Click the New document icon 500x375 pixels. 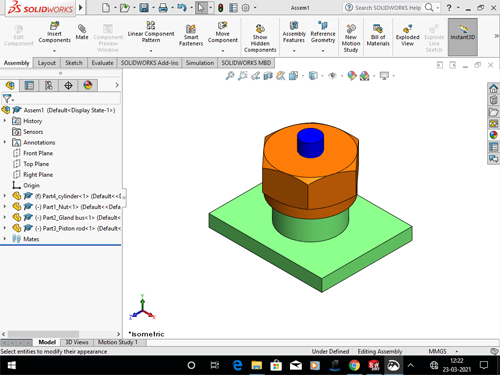click(x=106, y=7)
